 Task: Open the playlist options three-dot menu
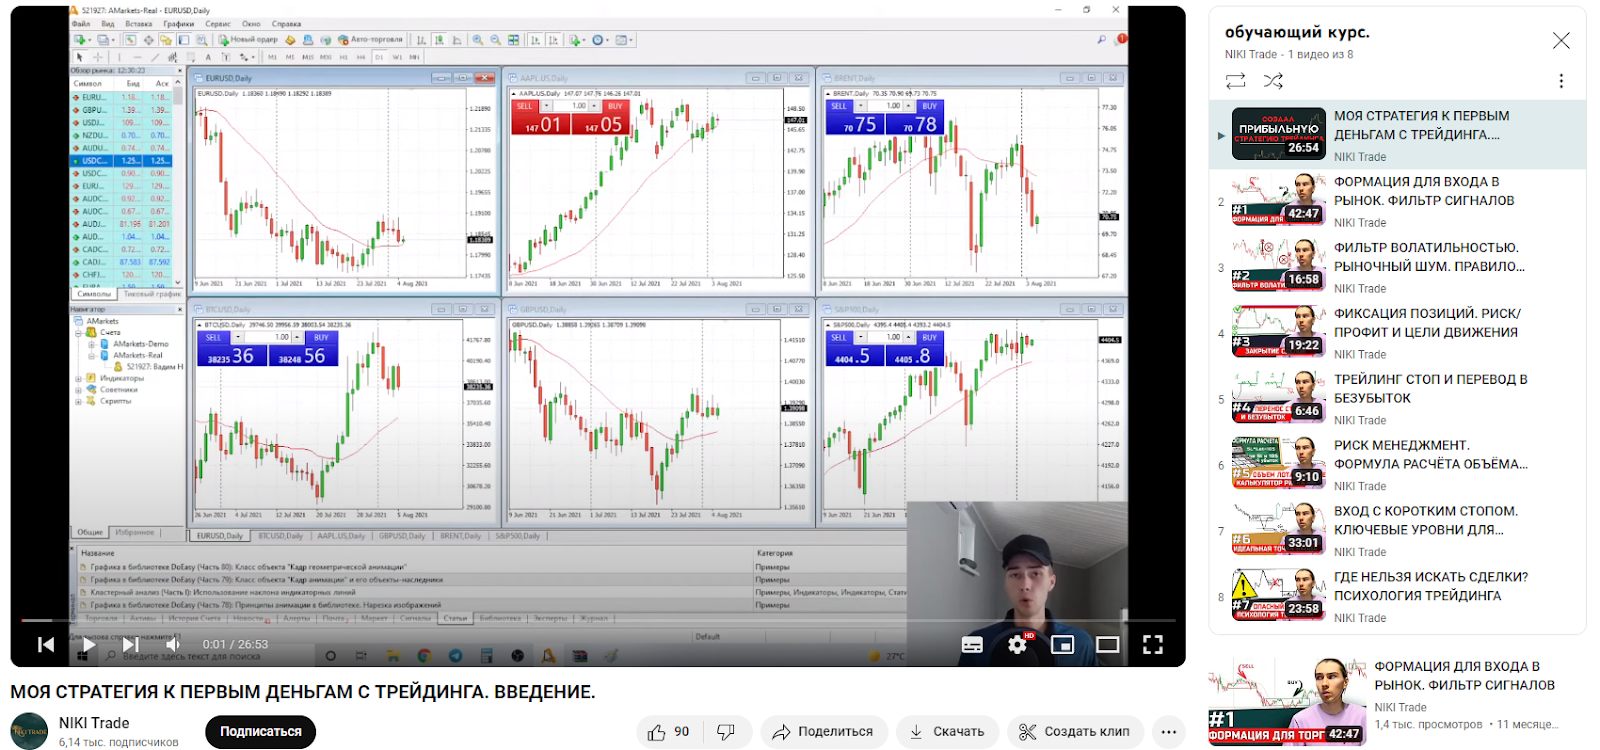(1561, 81)
